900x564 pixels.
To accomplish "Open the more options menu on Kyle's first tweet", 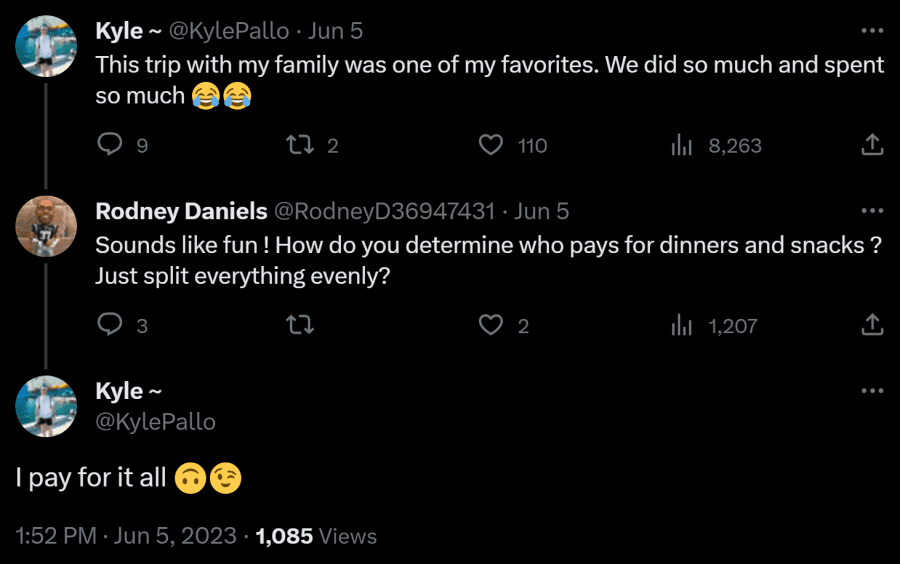I will [x=872, y=30].
